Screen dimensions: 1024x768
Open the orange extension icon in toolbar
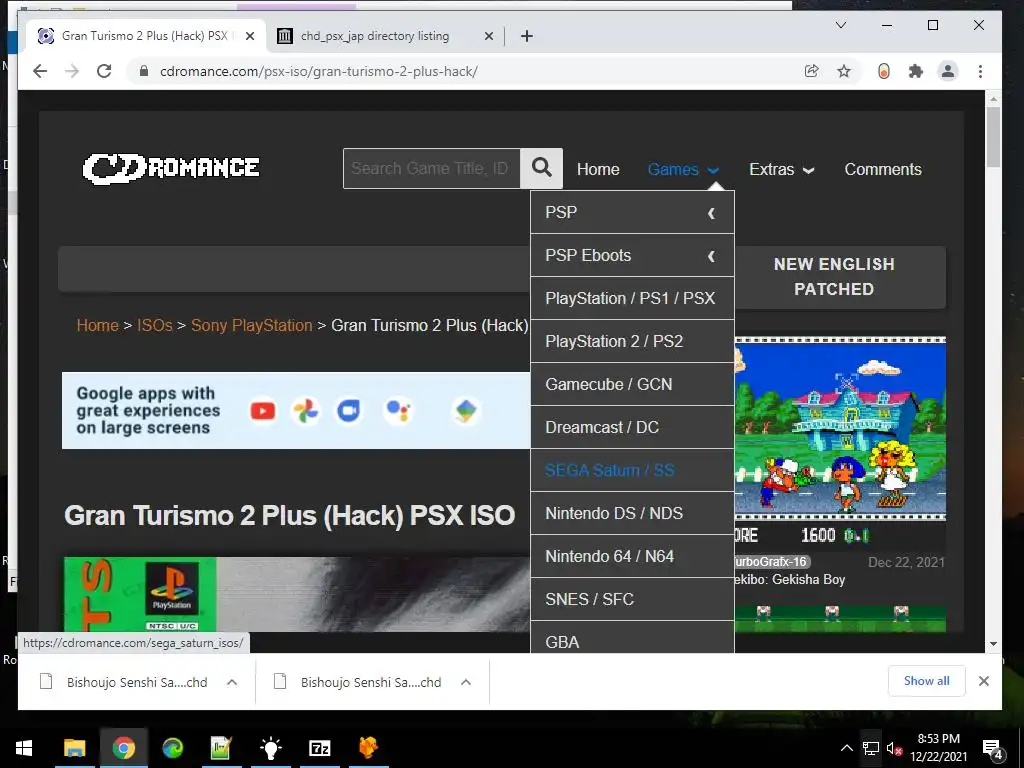[884, 71]
